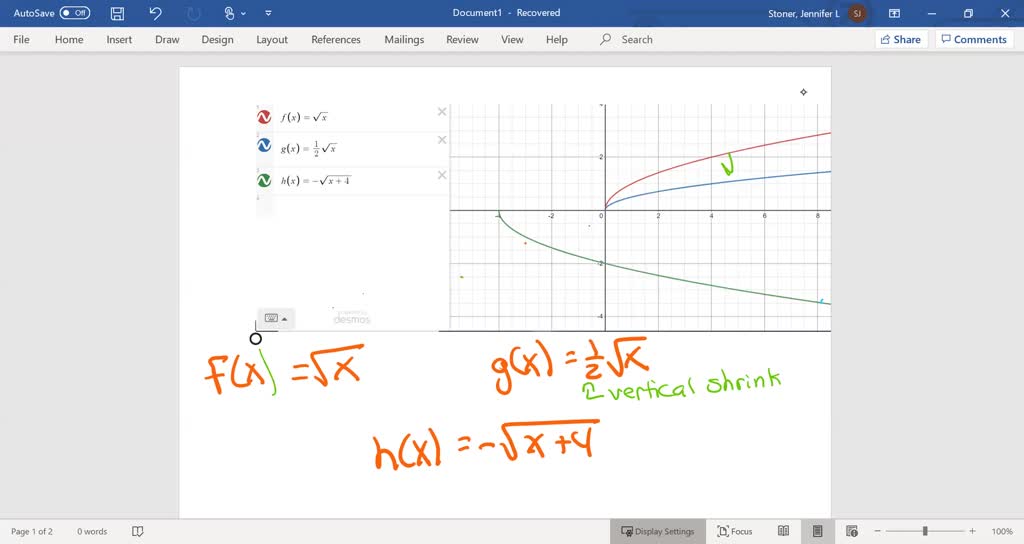Open the File menu
Screen dimensions: 1024x544
click(22, 39)
